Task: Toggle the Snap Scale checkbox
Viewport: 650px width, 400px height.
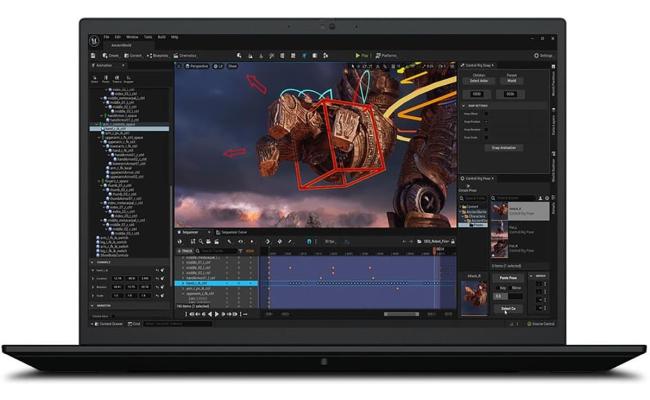Action: click(486, 138)
